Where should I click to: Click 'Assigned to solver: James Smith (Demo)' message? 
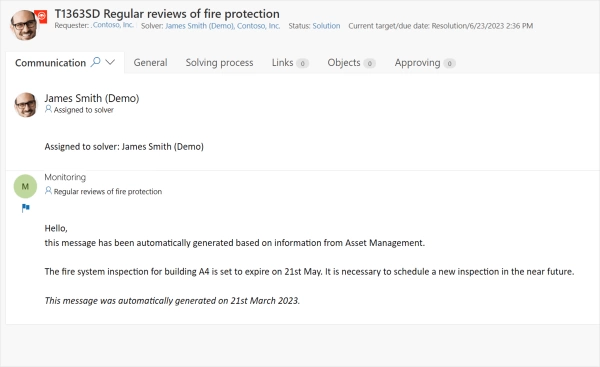click(x=124, y=147)
